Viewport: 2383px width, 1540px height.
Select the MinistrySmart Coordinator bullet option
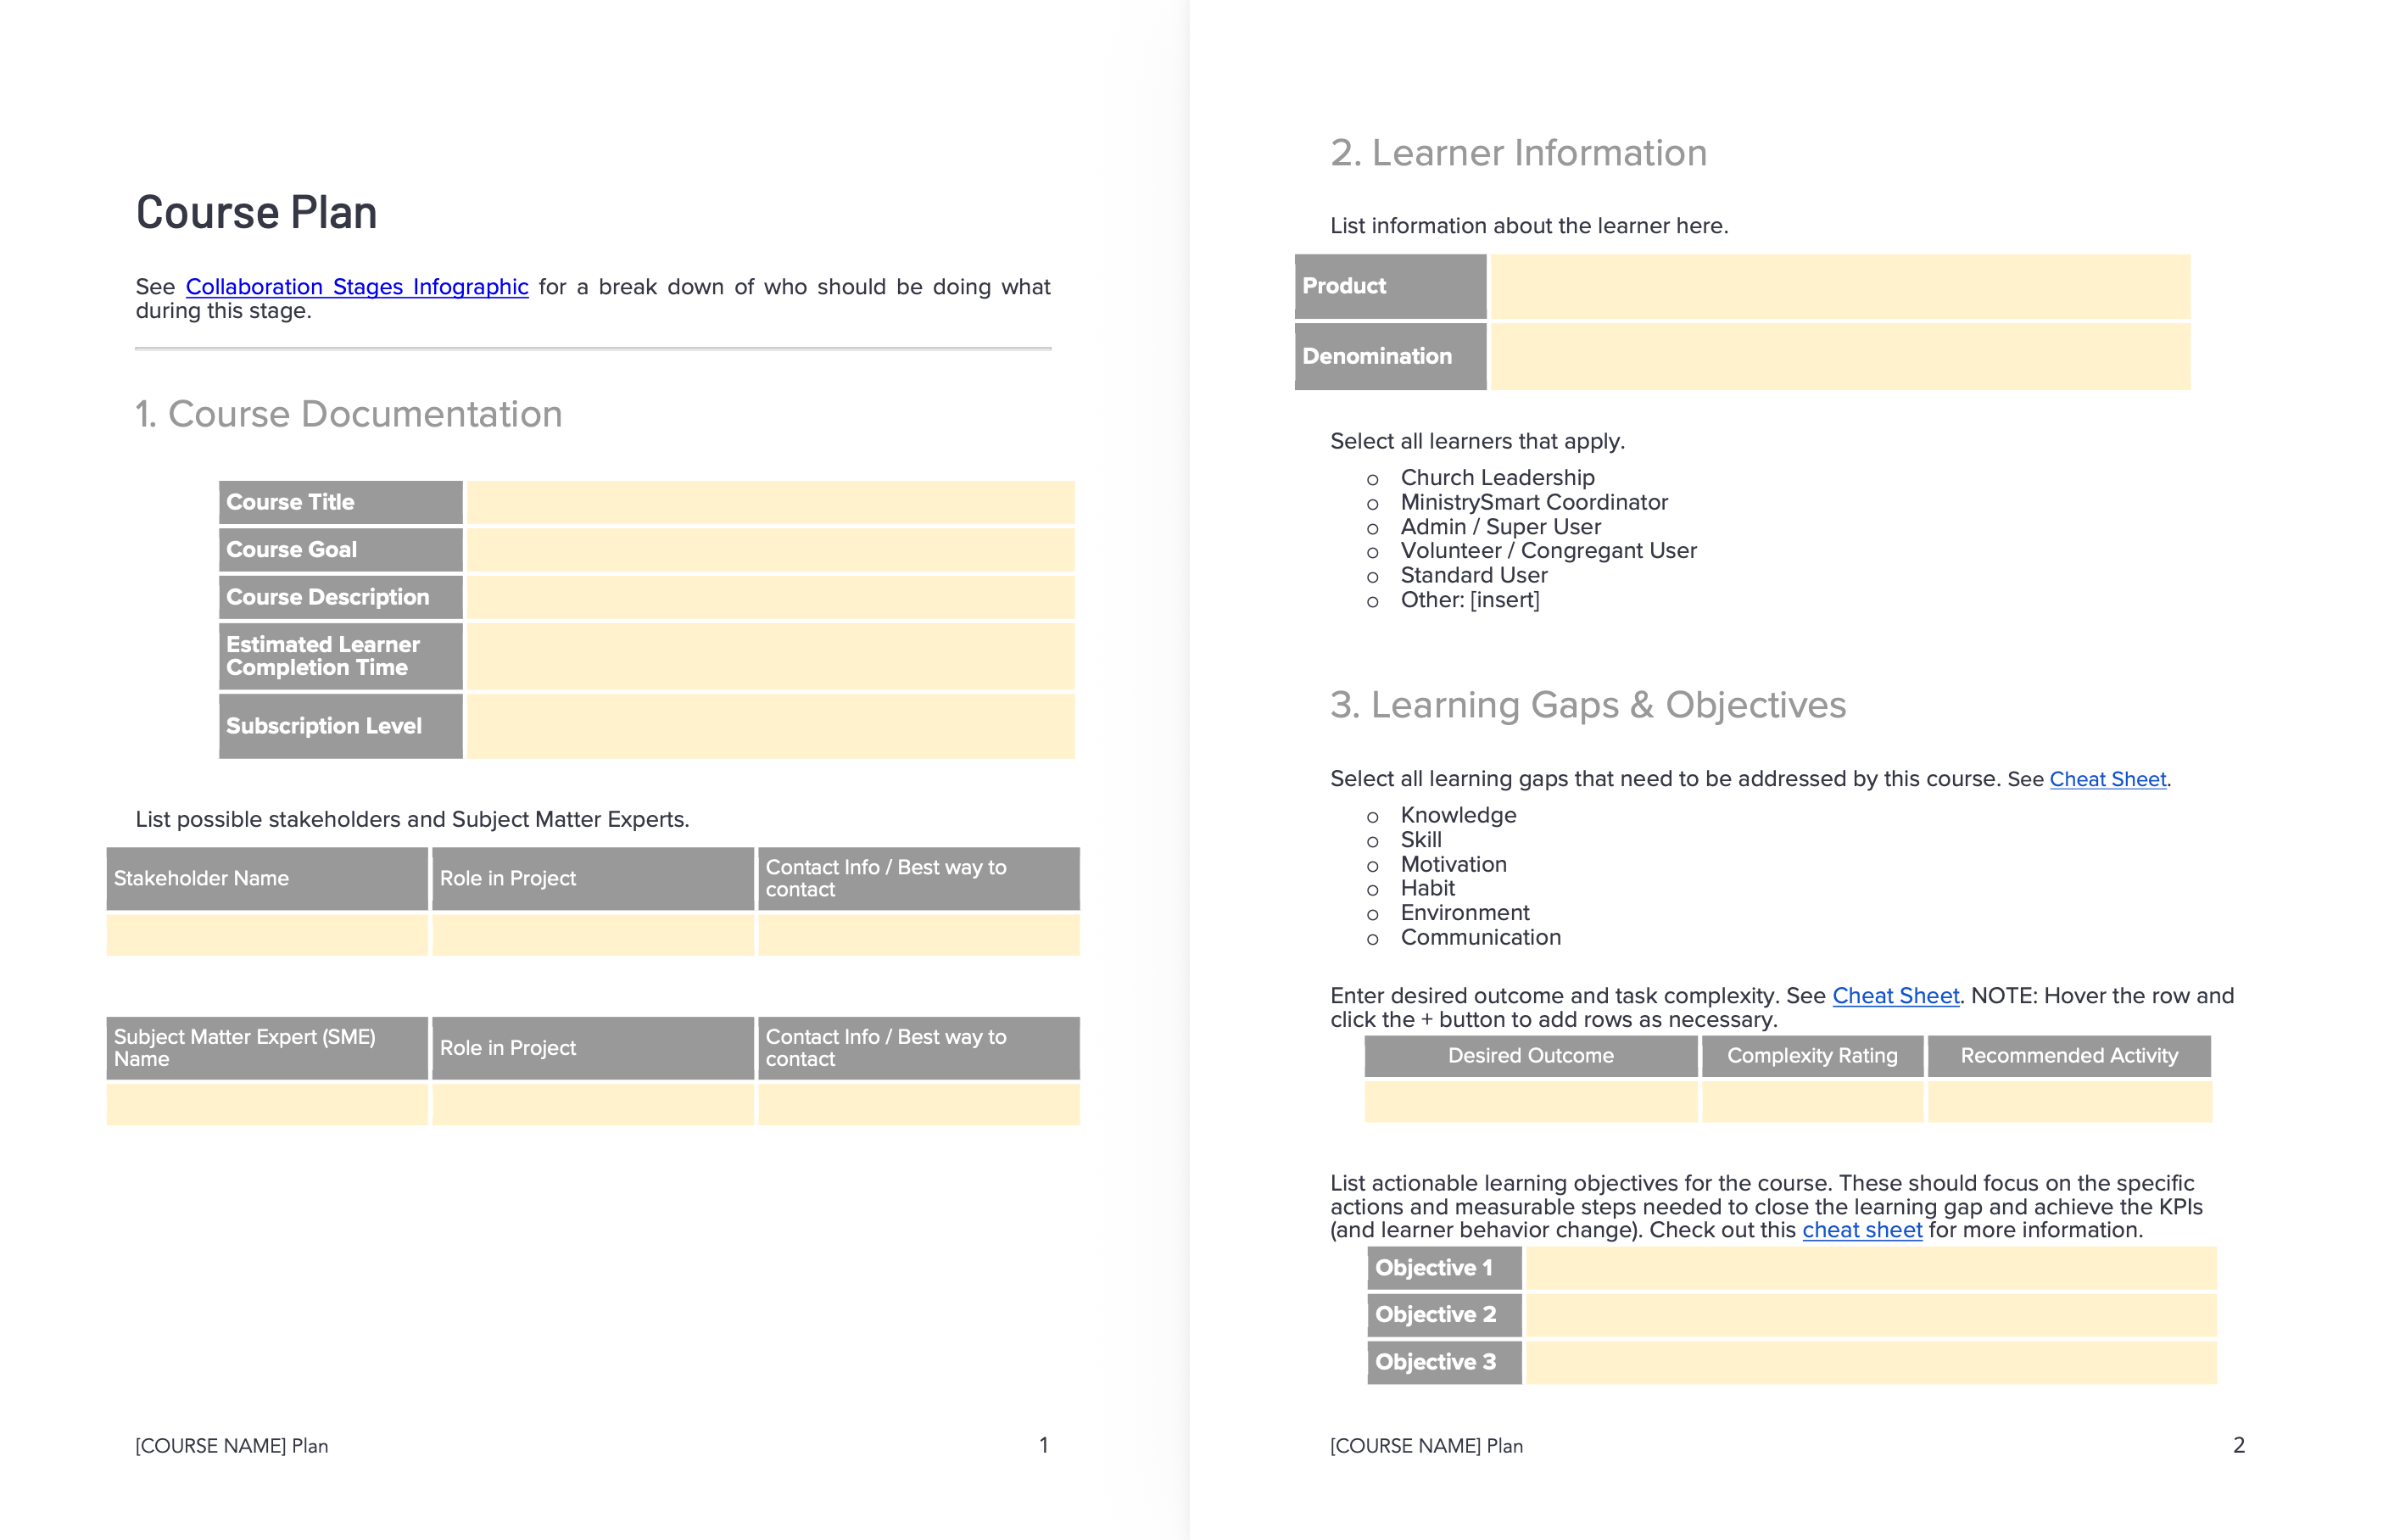[1534, 502]
